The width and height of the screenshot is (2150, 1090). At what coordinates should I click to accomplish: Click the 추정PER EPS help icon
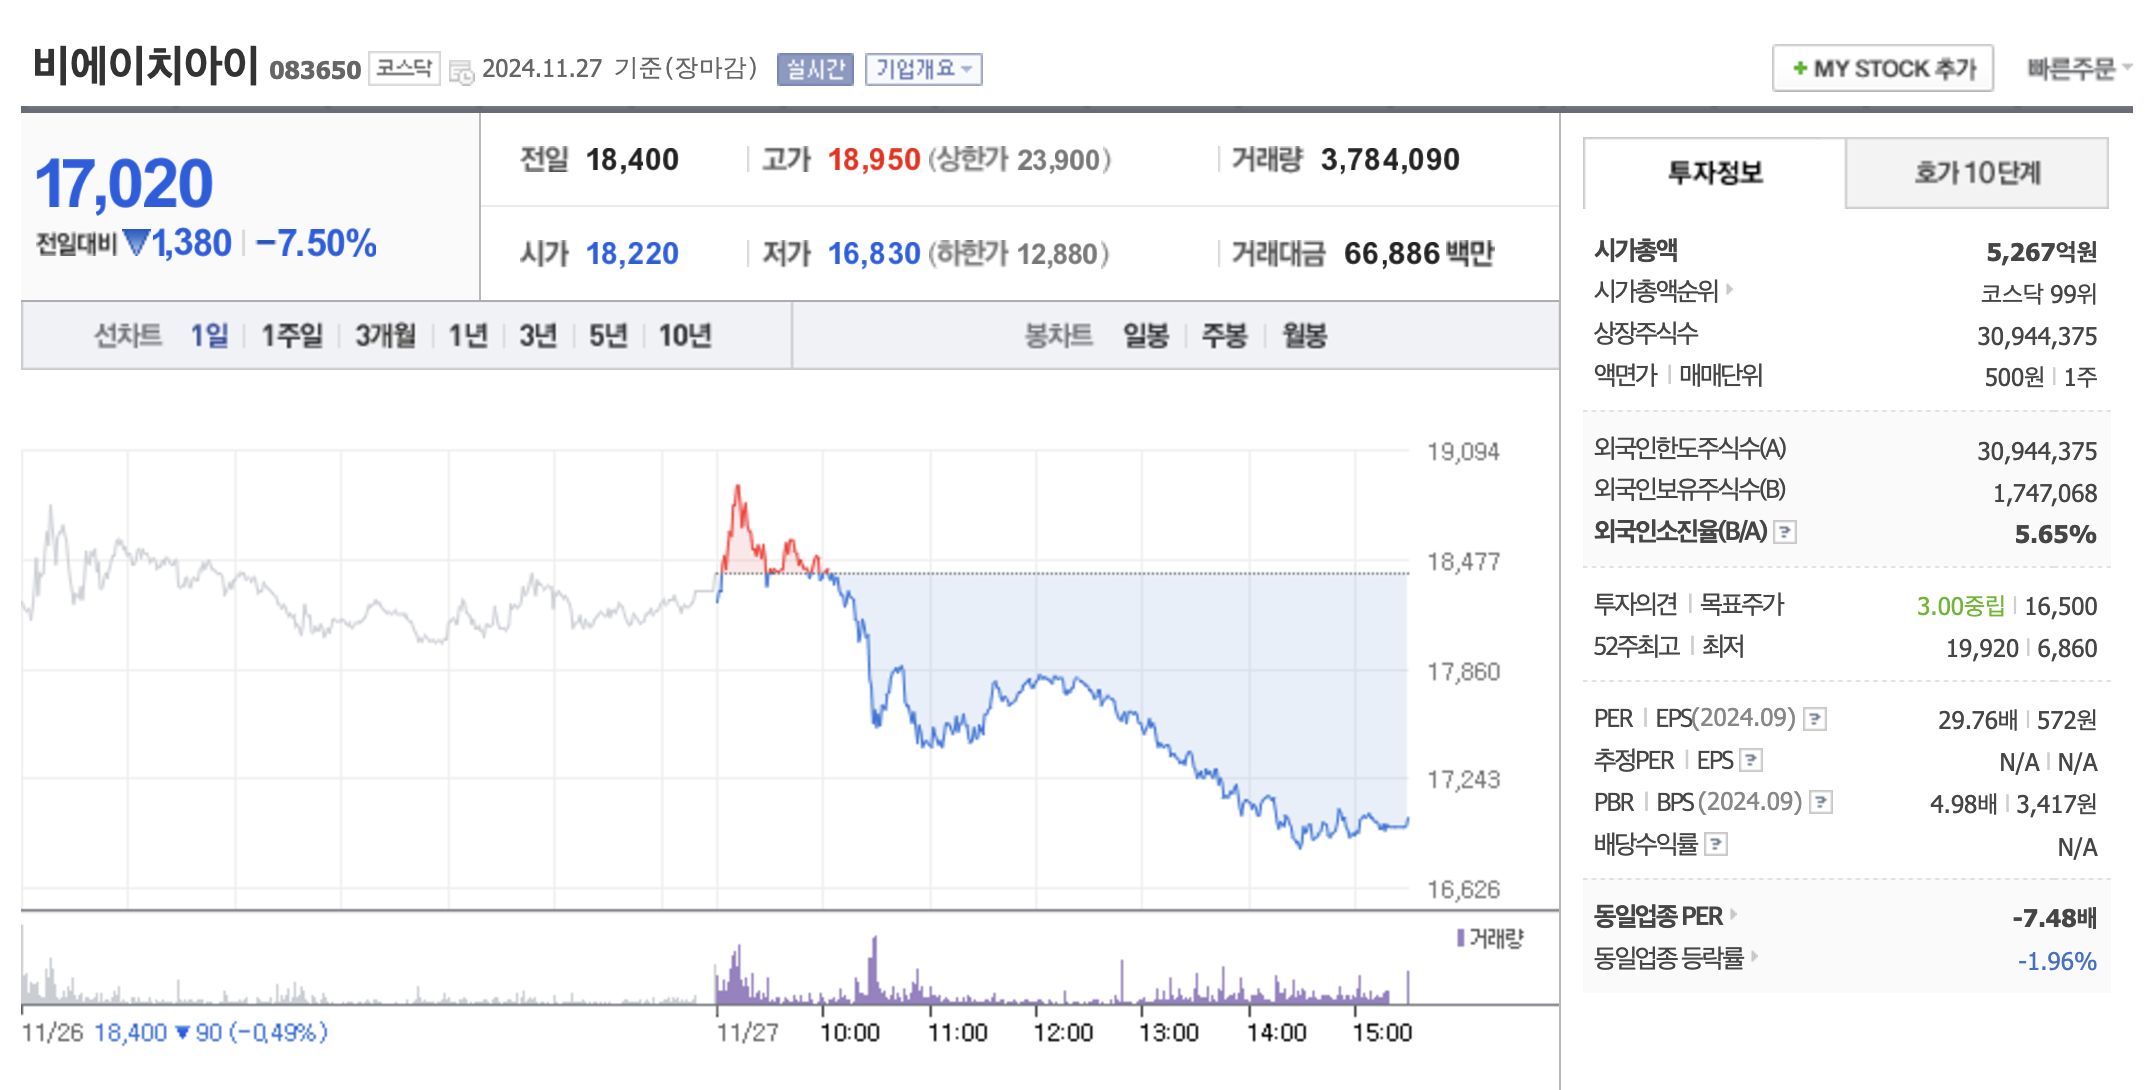point(1752,760)
